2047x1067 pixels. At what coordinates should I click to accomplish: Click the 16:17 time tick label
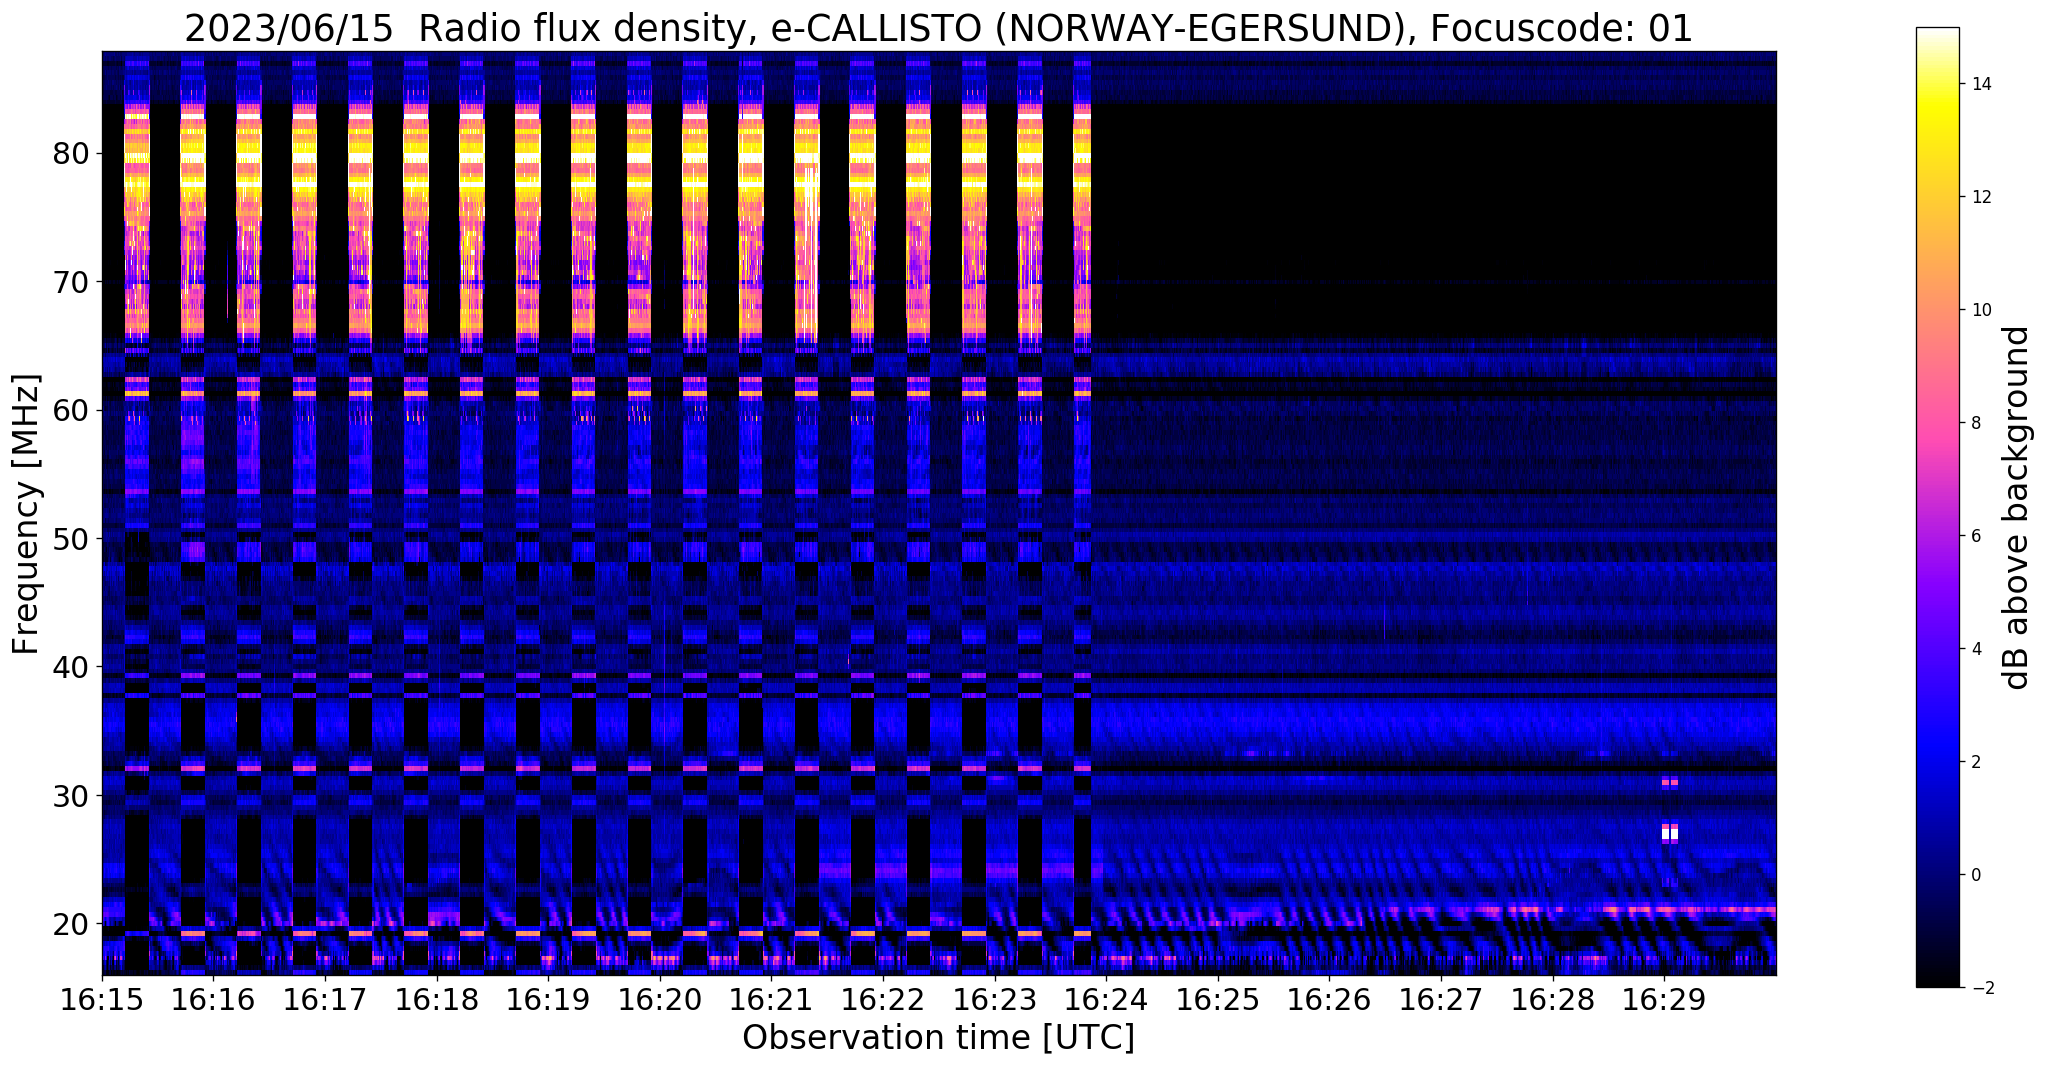[325, 999]
